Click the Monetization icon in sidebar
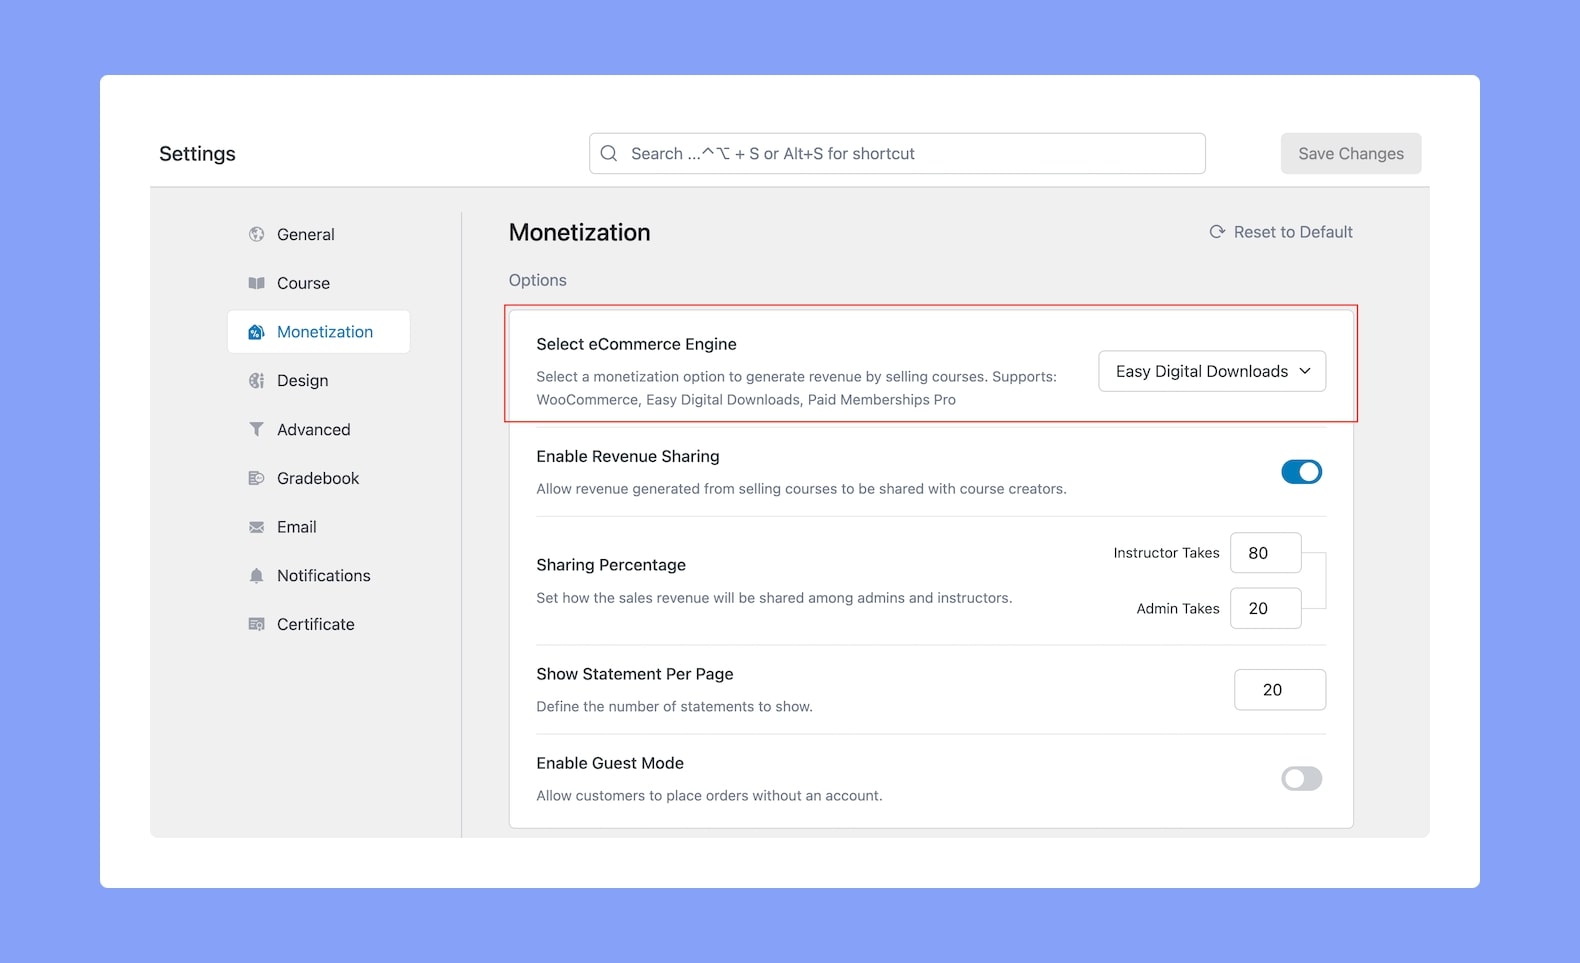1580x963 pixels. pyautogui.click(x=257, y=332)
